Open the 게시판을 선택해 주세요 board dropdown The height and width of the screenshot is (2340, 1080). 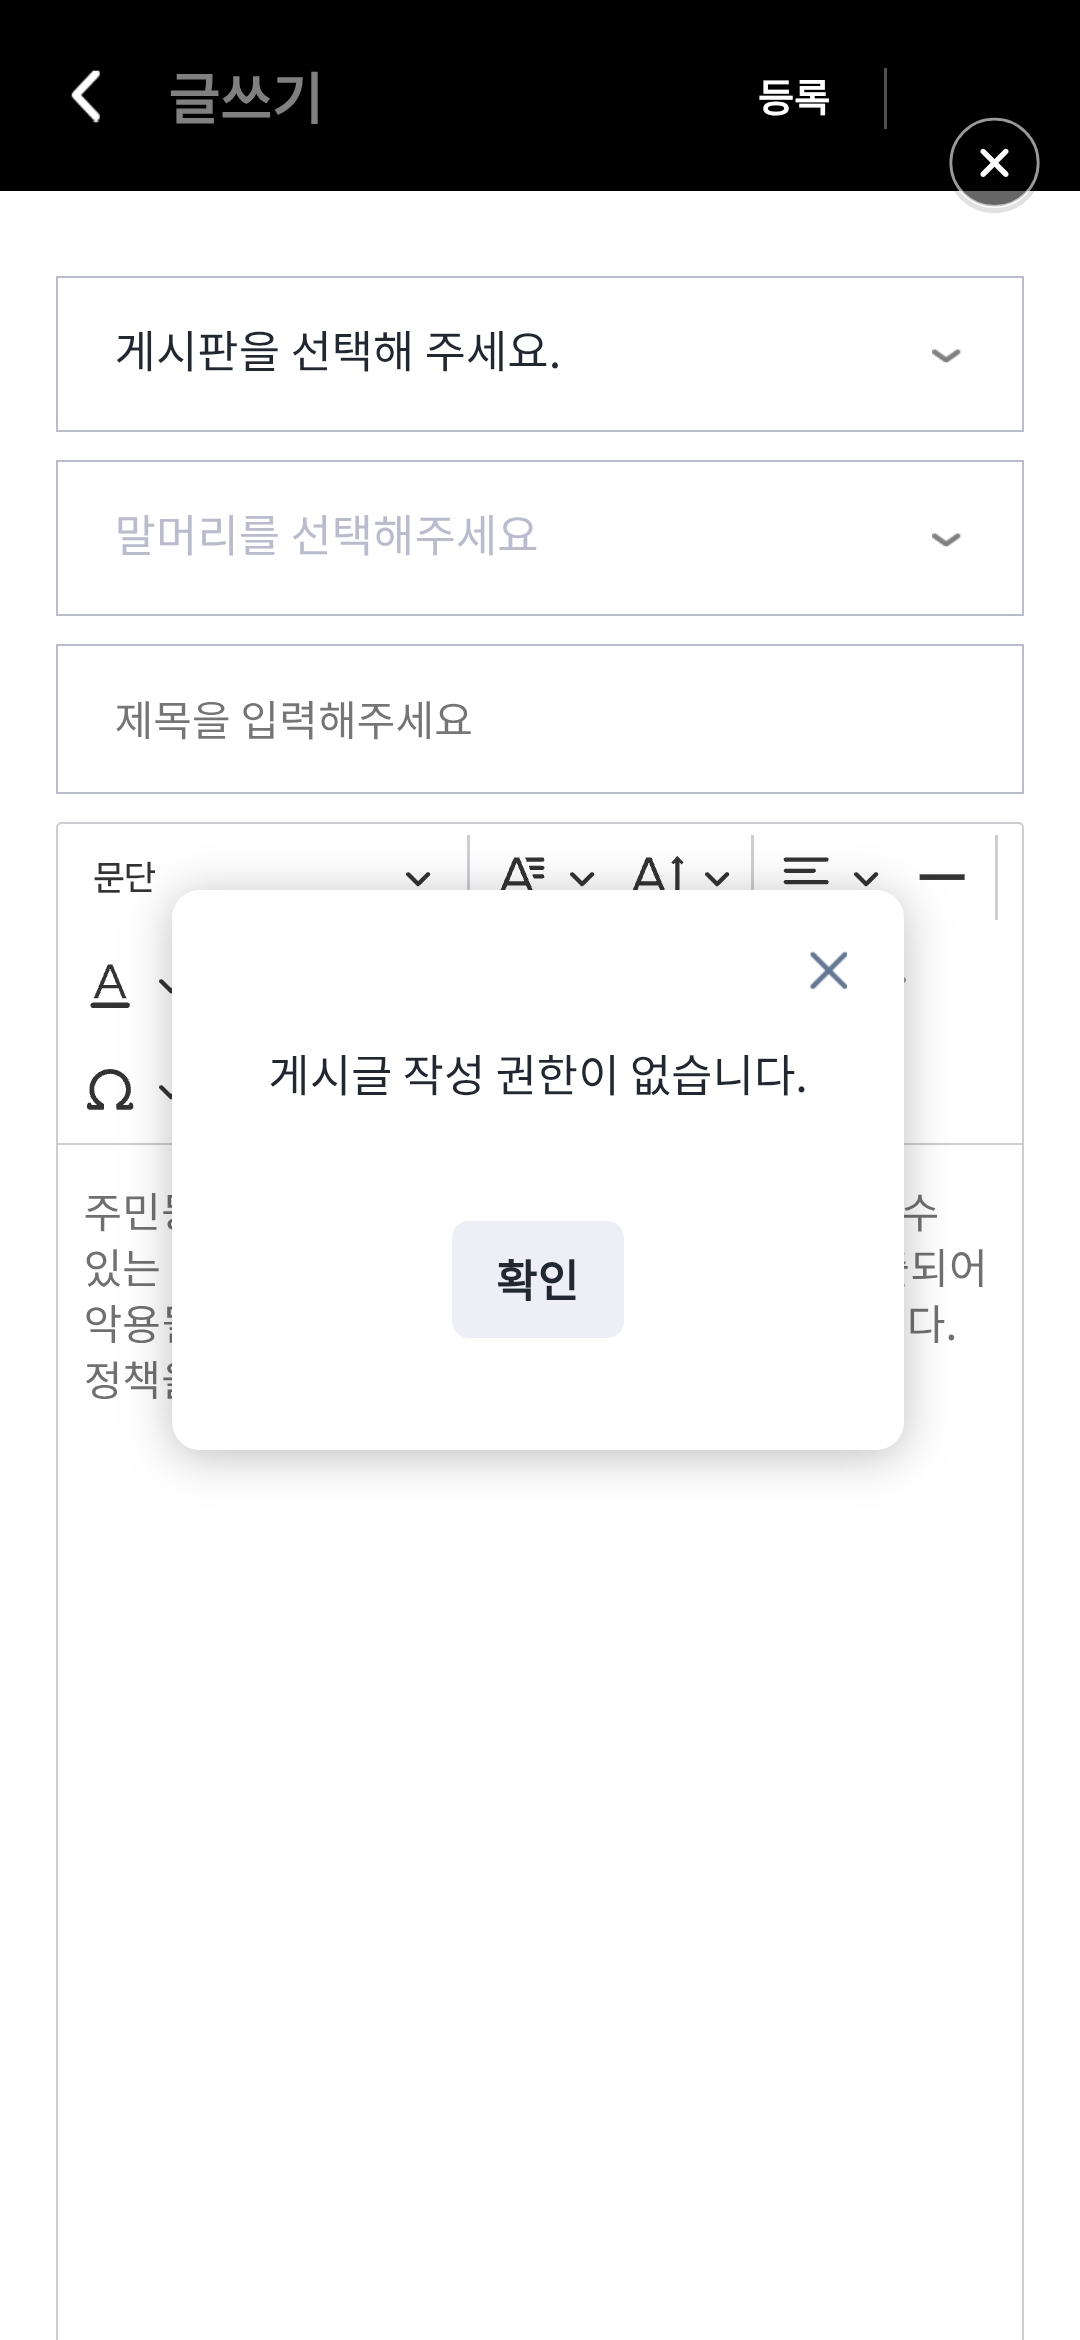[x=540, y=354]
